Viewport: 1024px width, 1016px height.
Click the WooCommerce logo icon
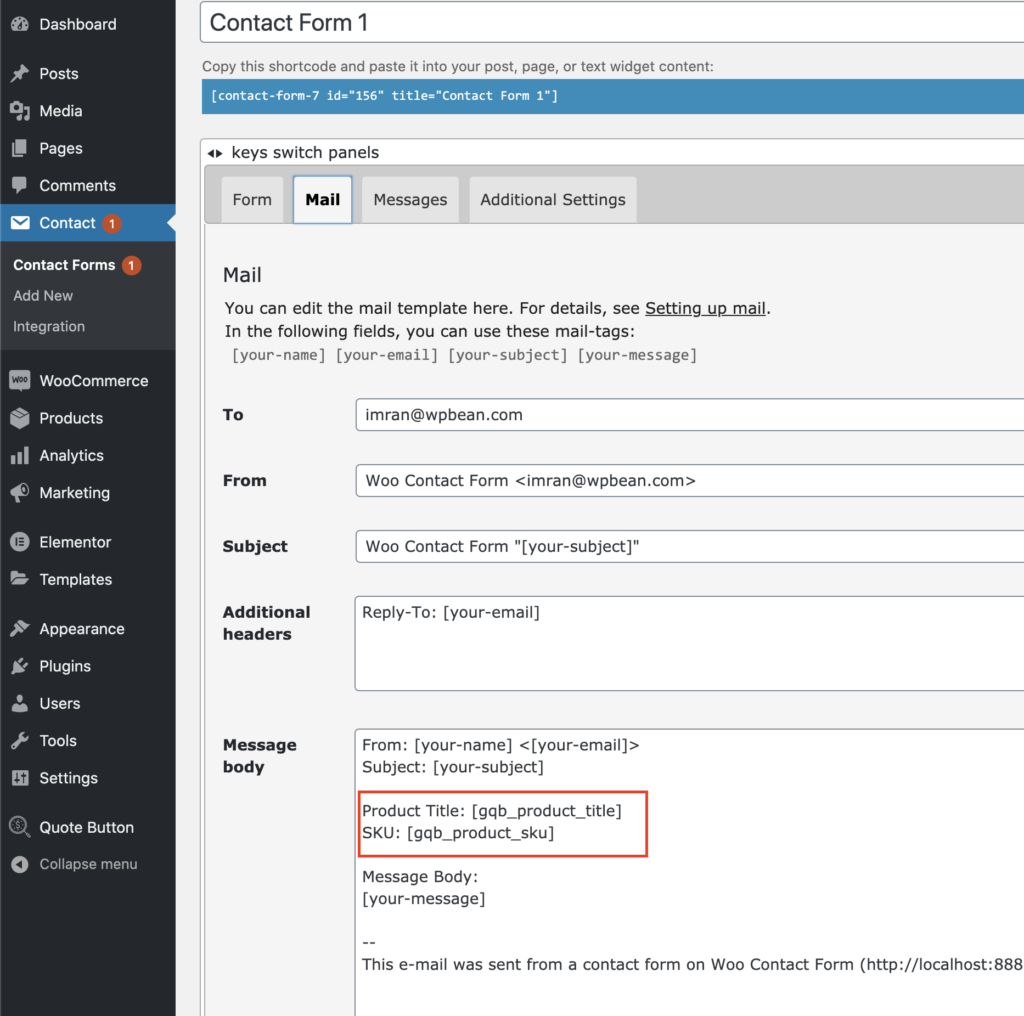[x=20, y=381]
